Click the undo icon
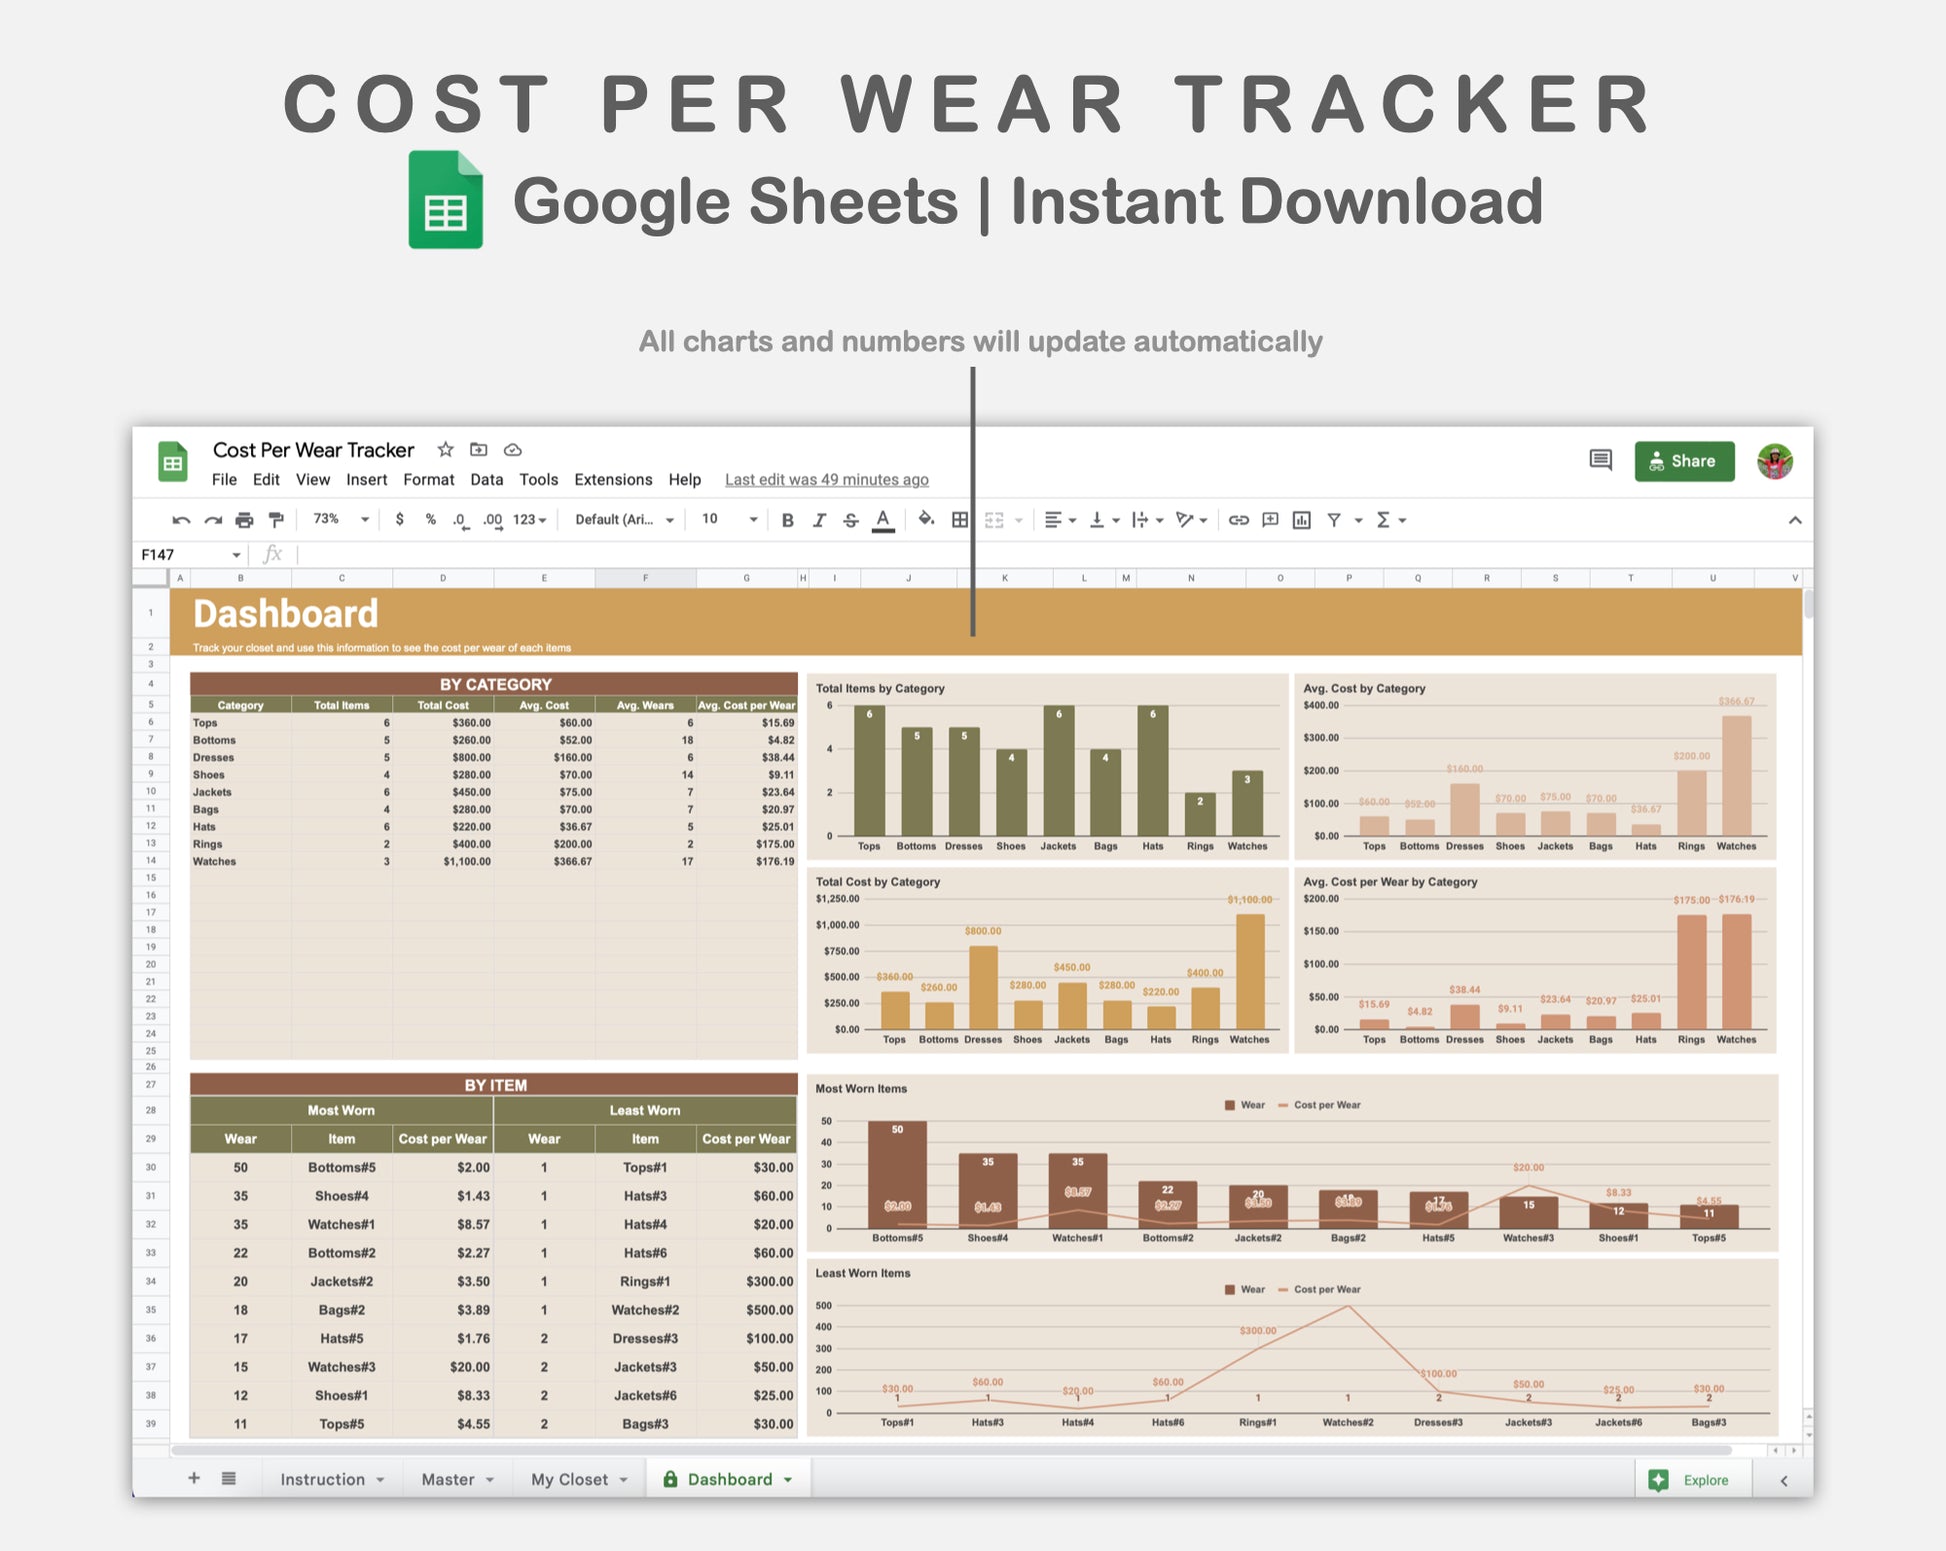This screenshot has height=1551, width=1946. (181, 520)
